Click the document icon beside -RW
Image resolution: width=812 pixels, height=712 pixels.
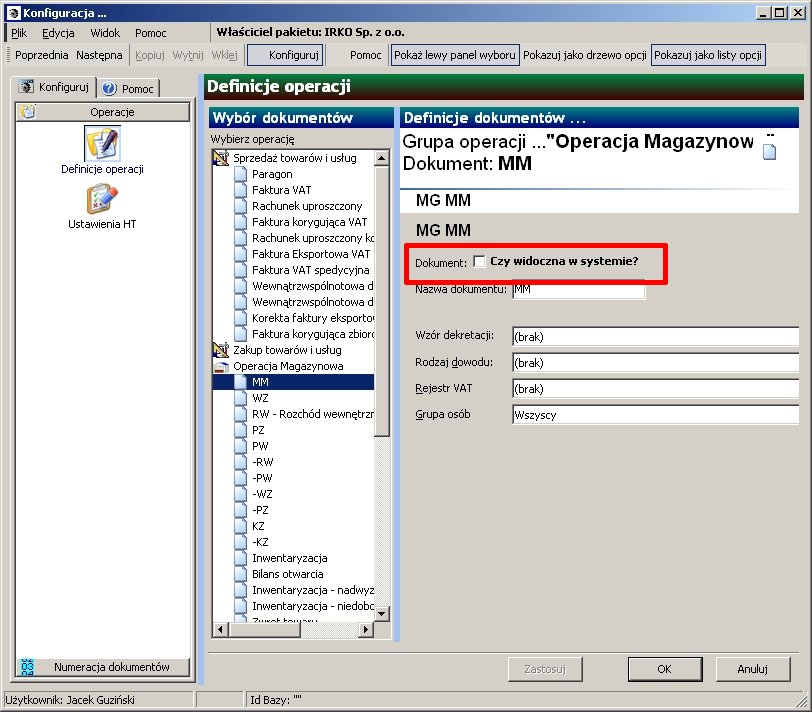click(240, 462)
